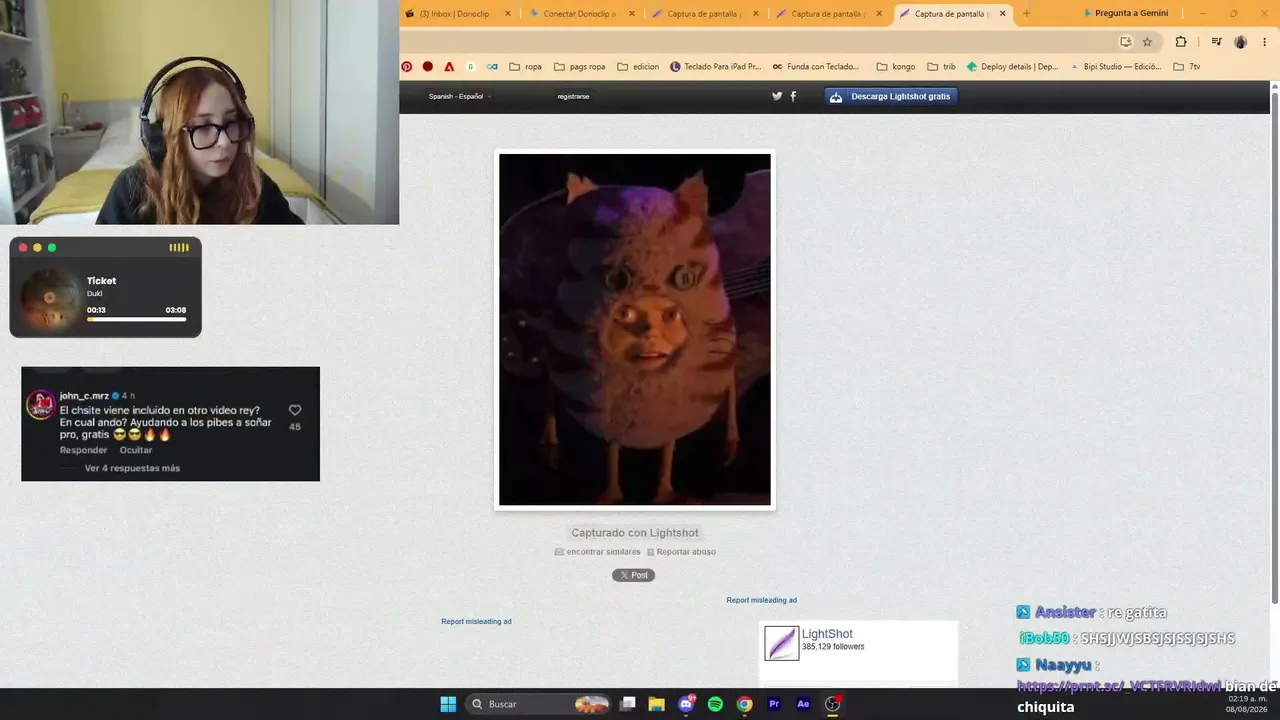Click the john_c.mrz profile avatar

pyautogui.click(x=40, y=404)
